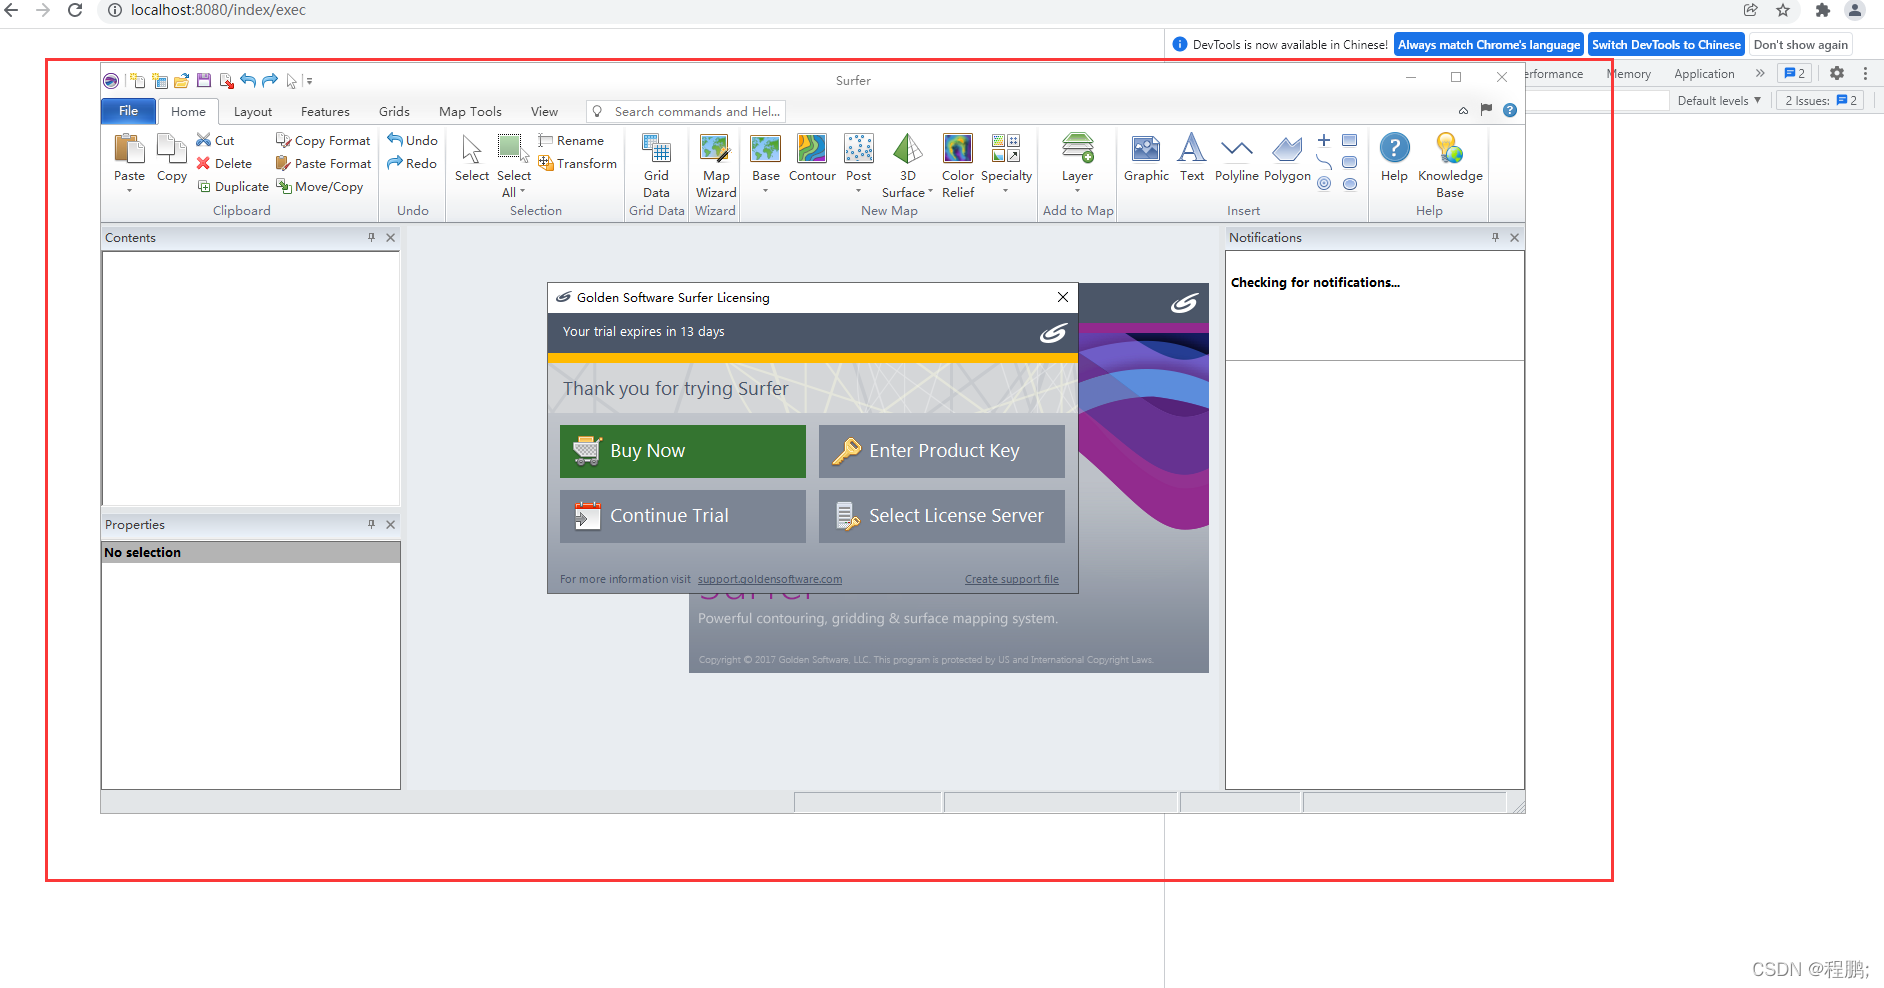Expand the Specialty maps dropdown
The height and width of the screenshot is (988, 1884).
1006,190
